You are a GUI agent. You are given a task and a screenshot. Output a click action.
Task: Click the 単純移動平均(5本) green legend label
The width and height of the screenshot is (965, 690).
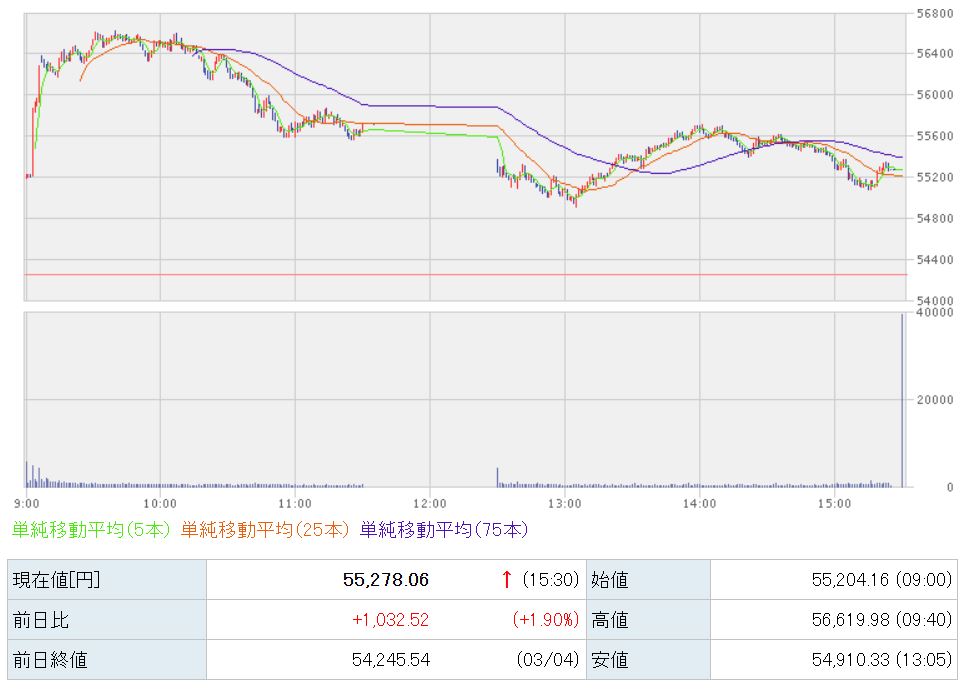coord(91,529)
